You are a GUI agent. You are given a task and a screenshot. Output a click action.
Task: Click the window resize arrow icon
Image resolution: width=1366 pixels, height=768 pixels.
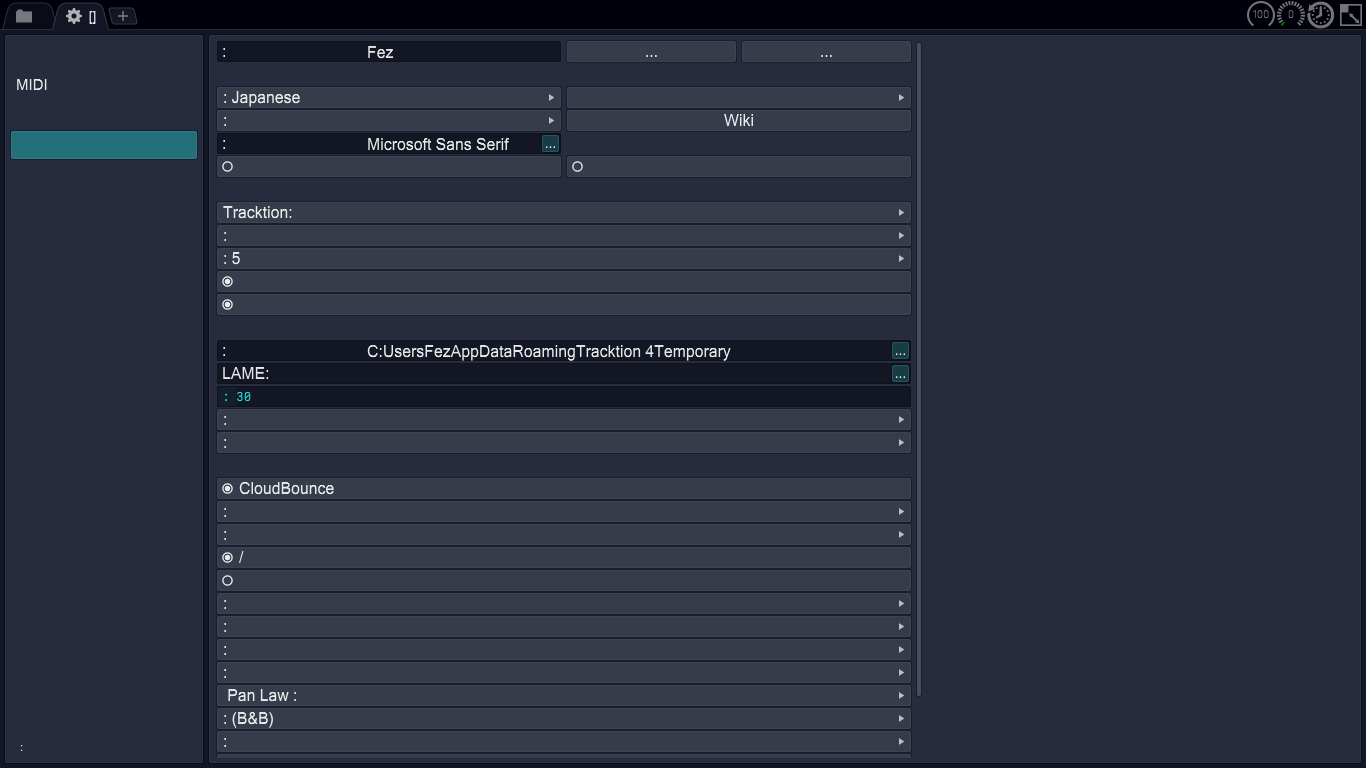coord(1350,14)
